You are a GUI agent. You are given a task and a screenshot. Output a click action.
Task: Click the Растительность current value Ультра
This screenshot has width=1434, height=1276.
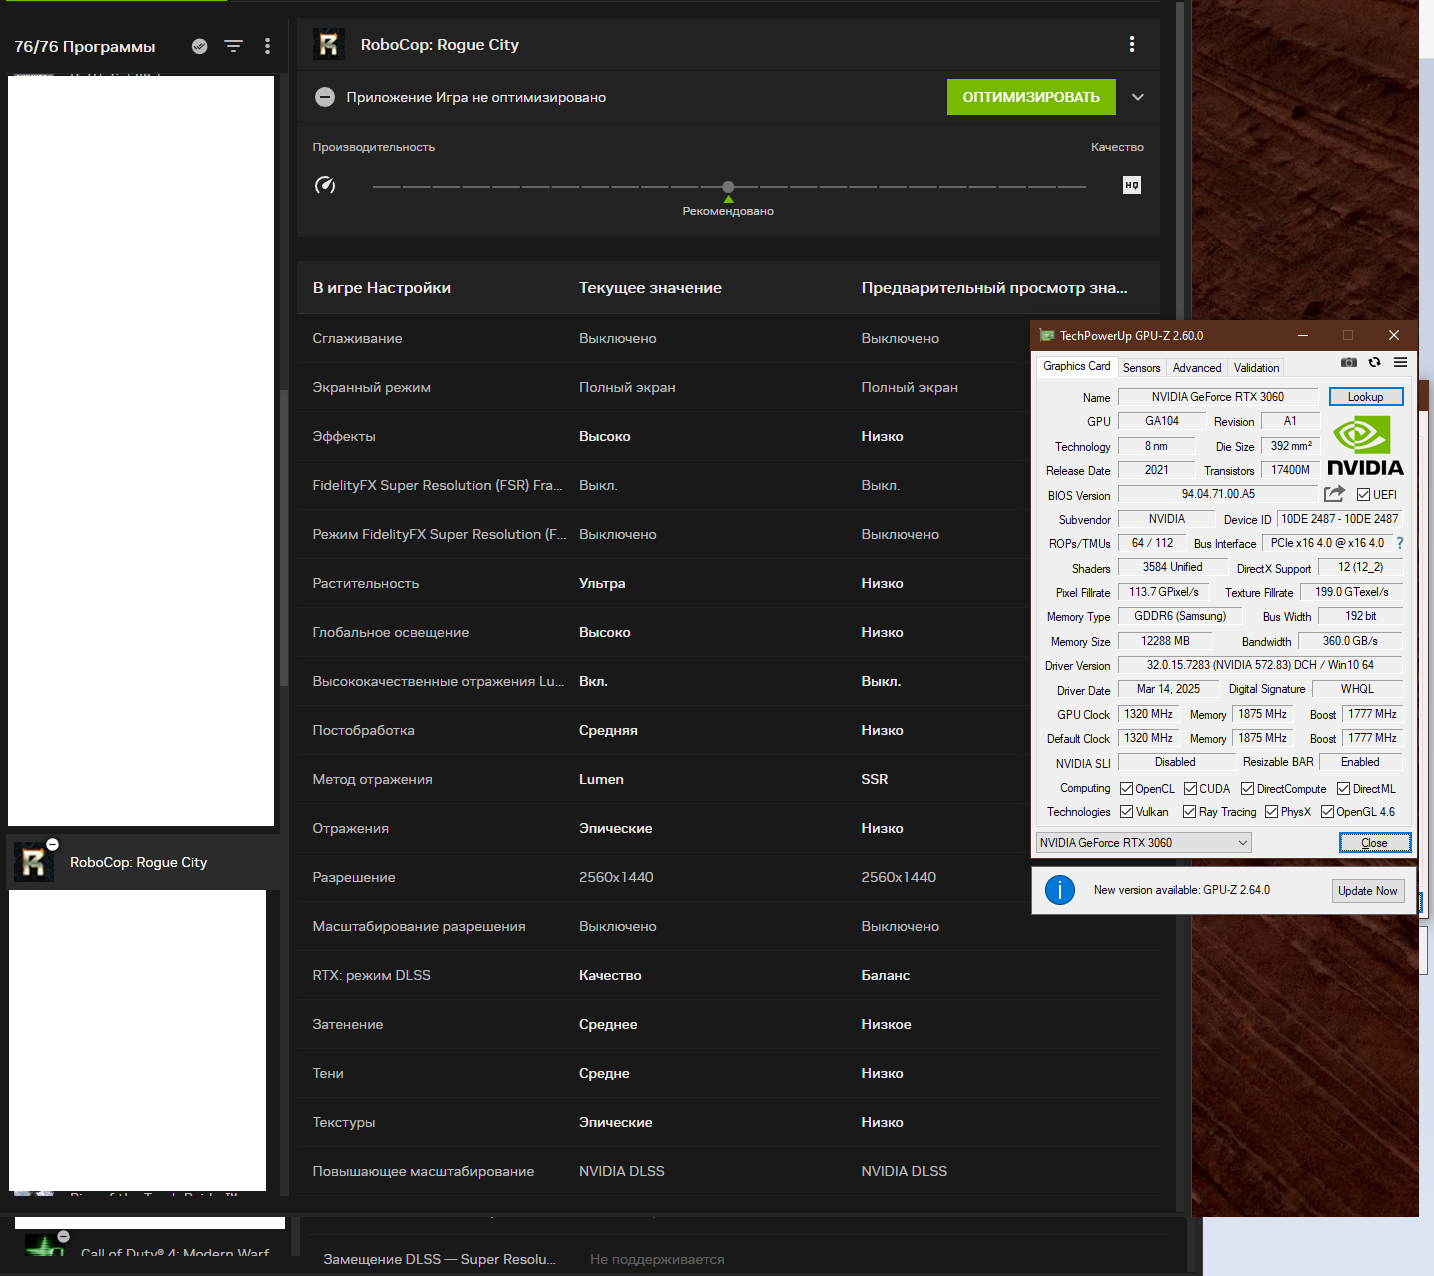[x=602, y=583]
